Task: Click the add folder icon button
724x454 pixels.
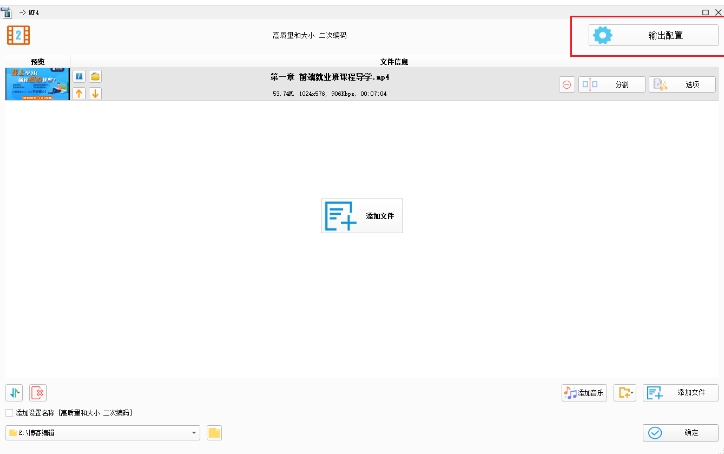Action: pos(625,393)
